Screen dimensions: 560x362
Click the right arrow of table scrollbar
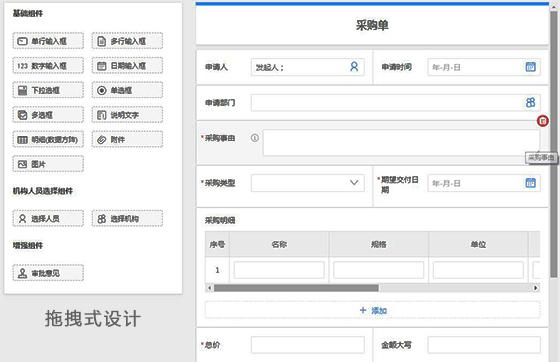click(x=535, y=288)
